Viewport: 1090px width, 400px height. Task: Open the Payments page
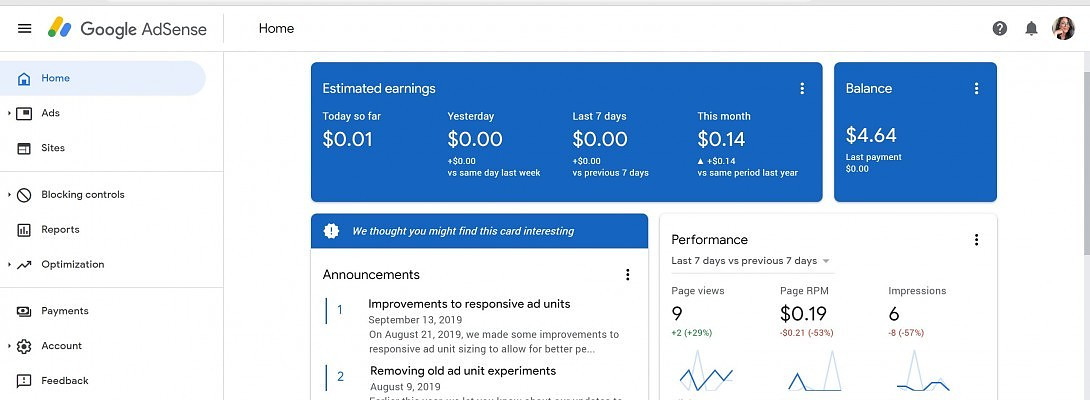[x=64, y=311]
